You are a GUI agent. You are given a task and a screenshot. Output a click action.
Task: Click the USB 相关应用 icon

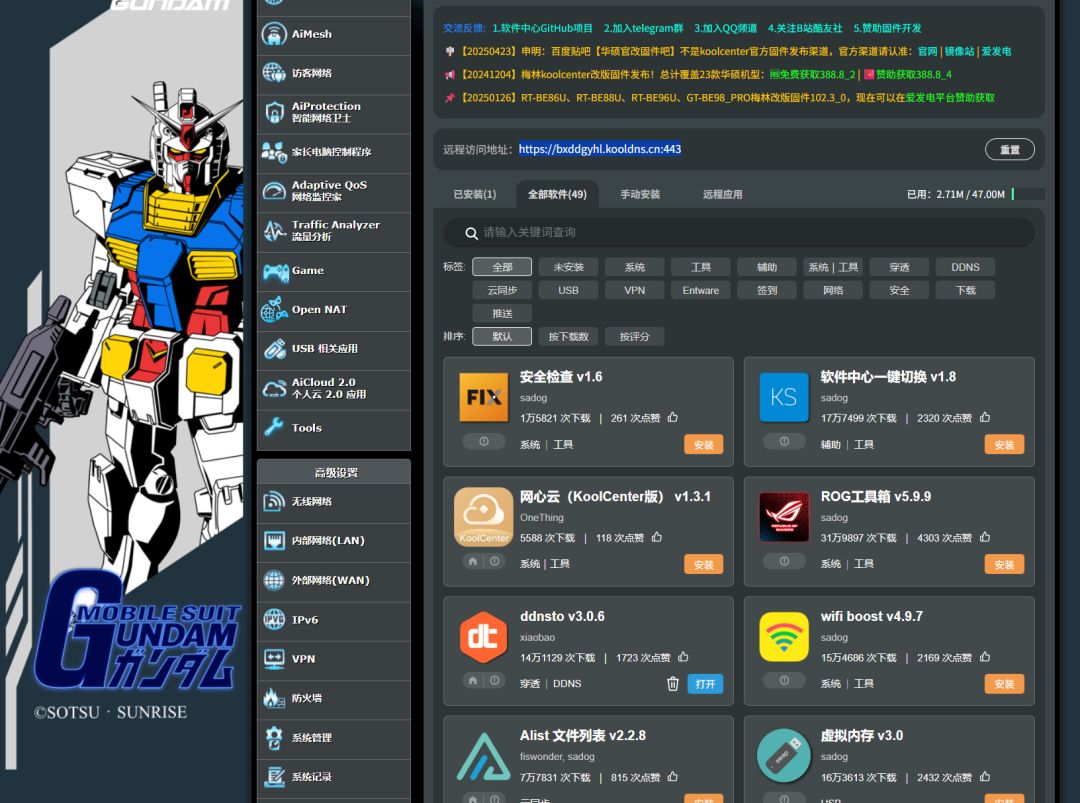(274, 349)
